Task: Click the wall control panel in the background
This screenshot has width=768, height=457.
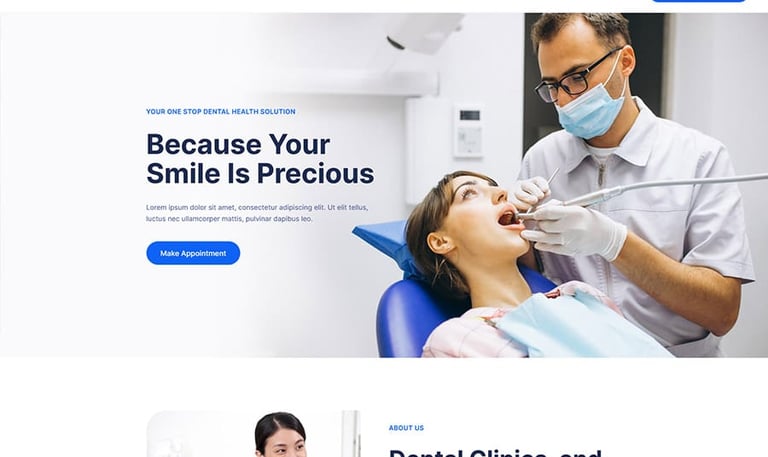Action: point(468,131)
